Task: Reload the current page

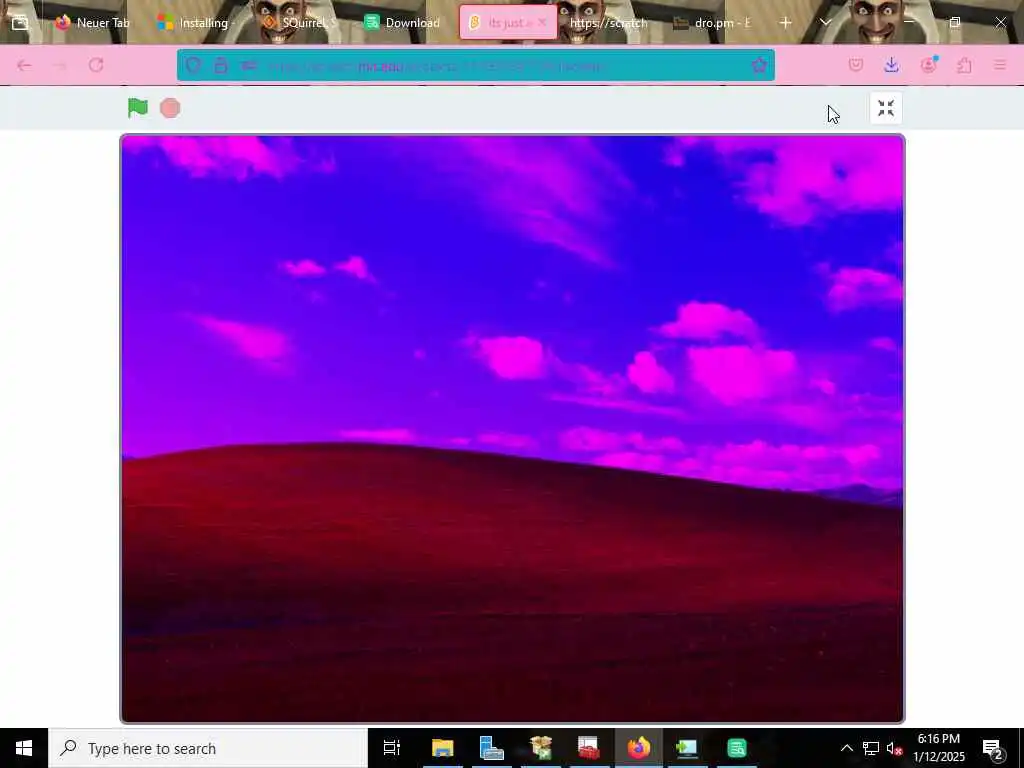Action: click(96, 65)
